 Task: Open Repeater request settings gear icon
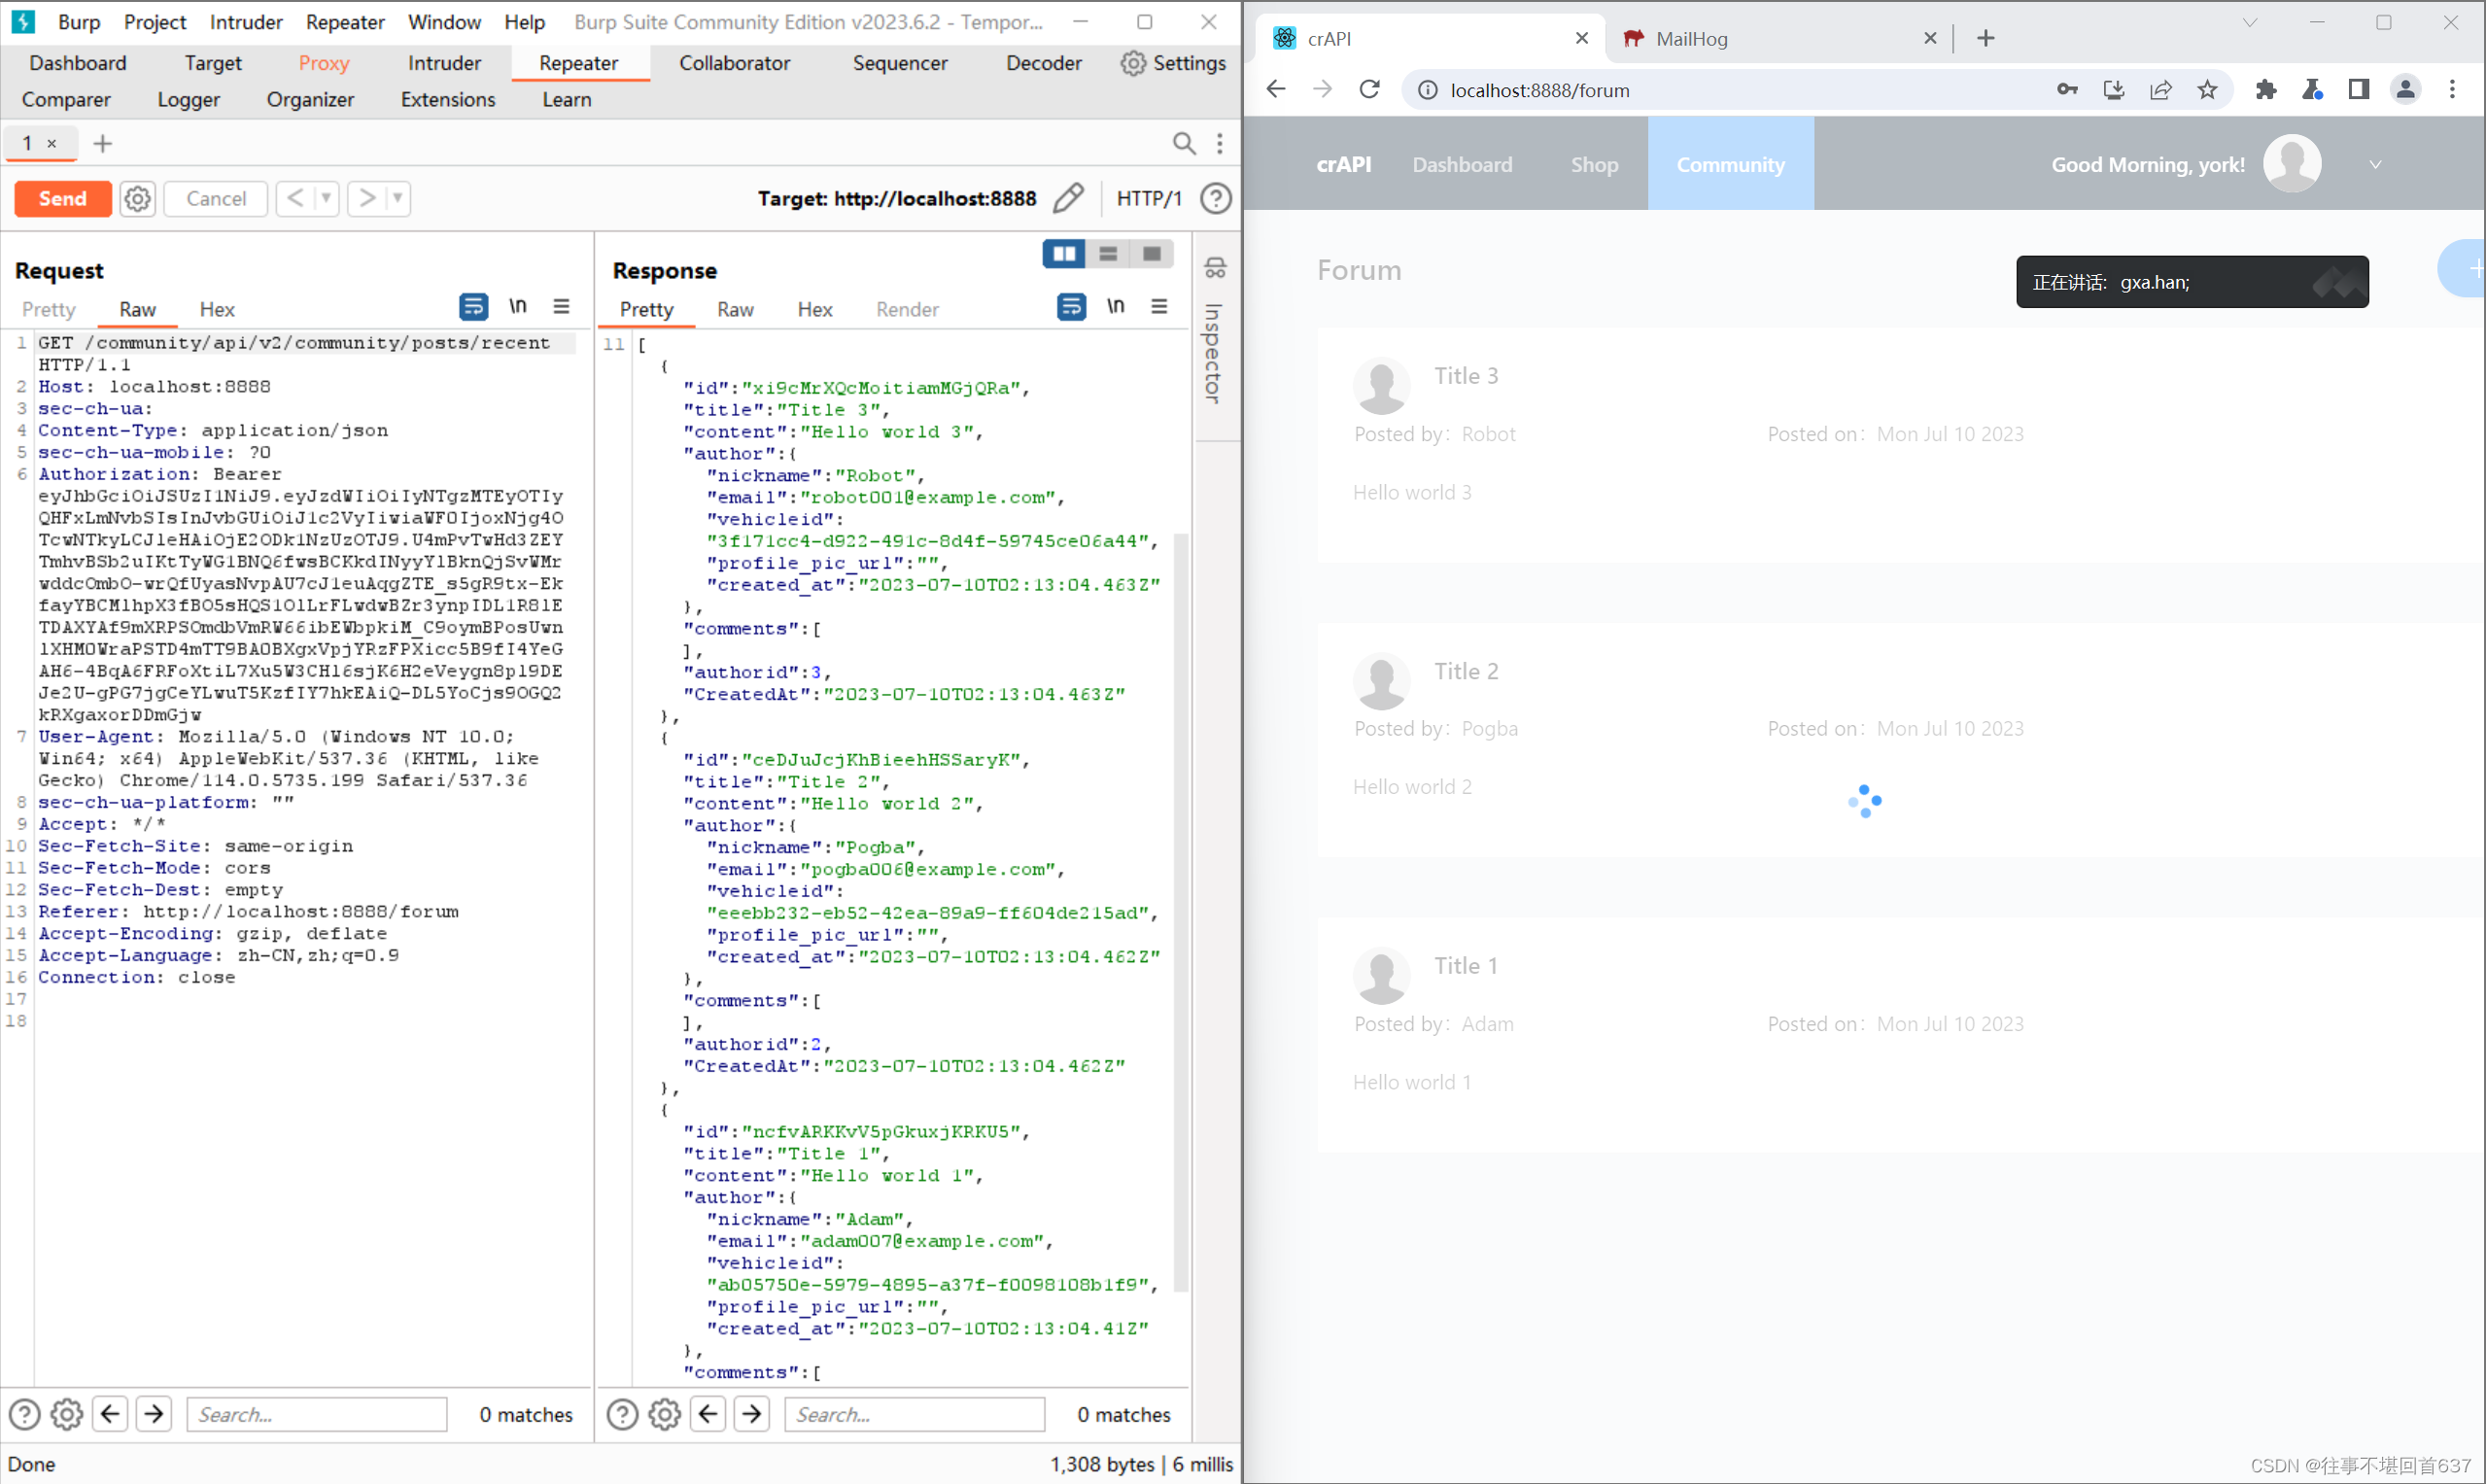point(137,198)
